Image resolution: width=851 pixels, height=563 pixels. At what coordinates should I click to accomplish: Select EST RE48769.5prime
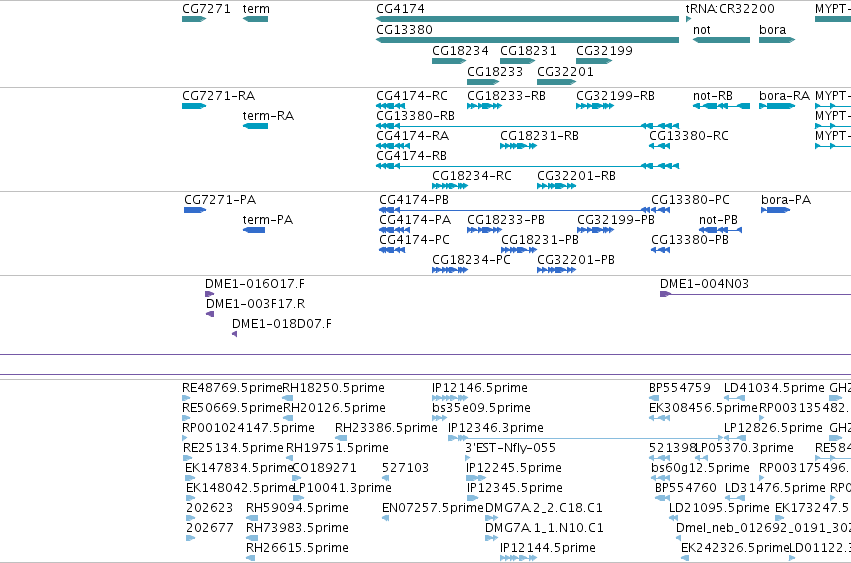pos(232,388)
